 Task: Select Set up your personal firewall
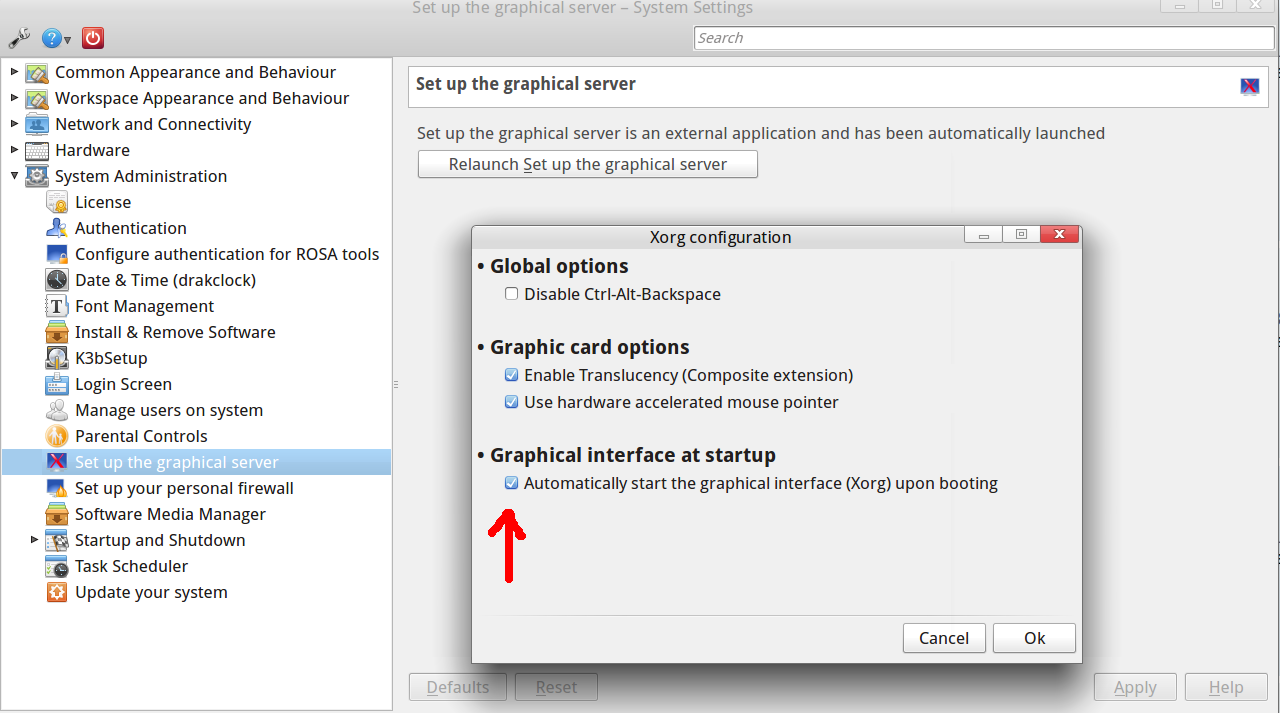(x=184, y=488)
